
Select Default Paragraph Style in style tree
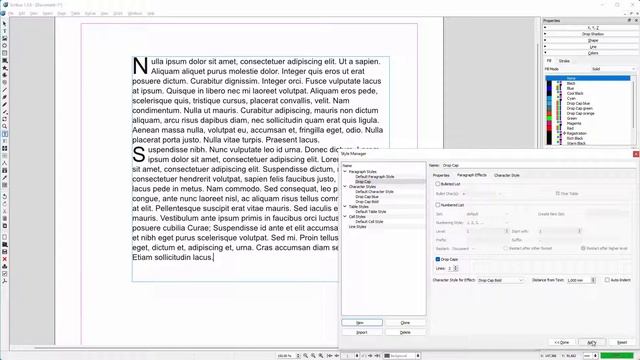point(375,177)
